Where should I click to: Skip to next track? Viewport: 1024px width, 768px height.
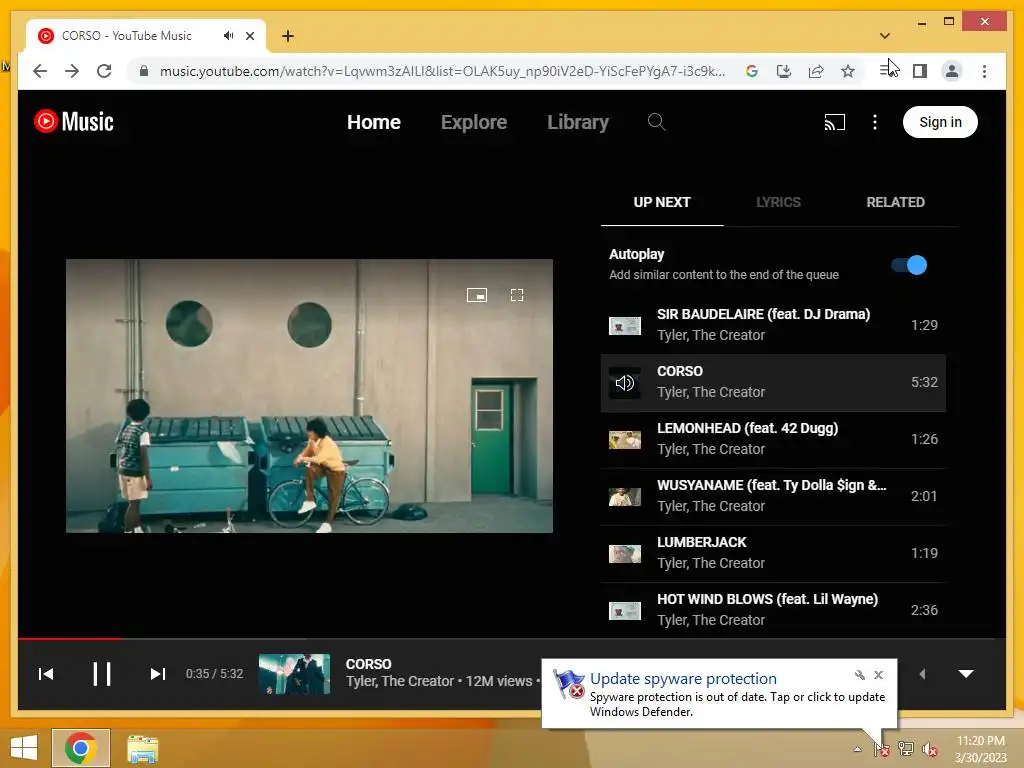coord(157,673)
